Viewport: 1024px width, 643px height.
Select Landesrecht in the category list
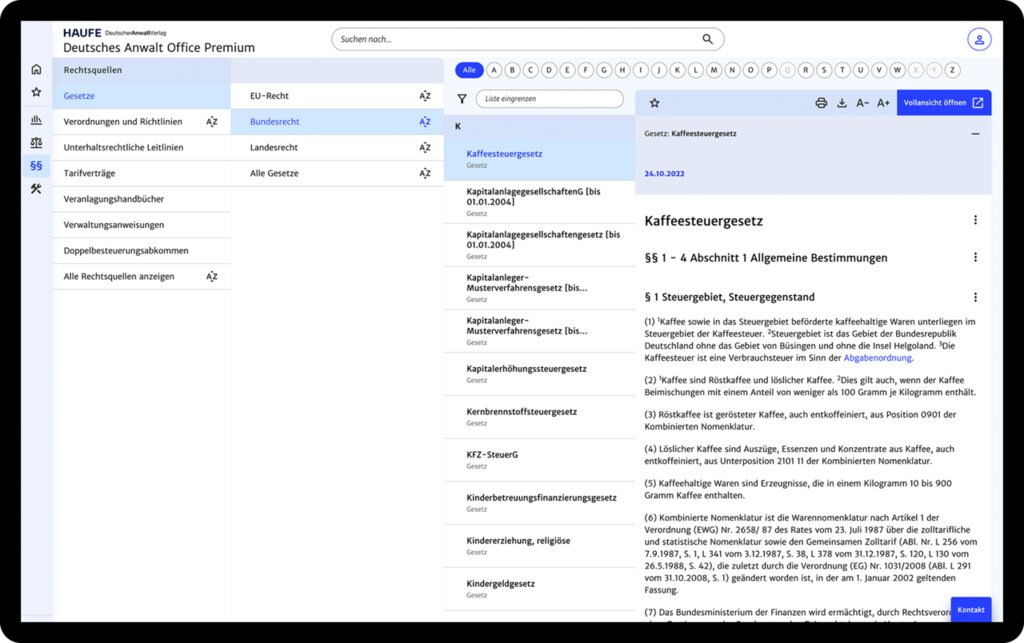coord(274,148)
